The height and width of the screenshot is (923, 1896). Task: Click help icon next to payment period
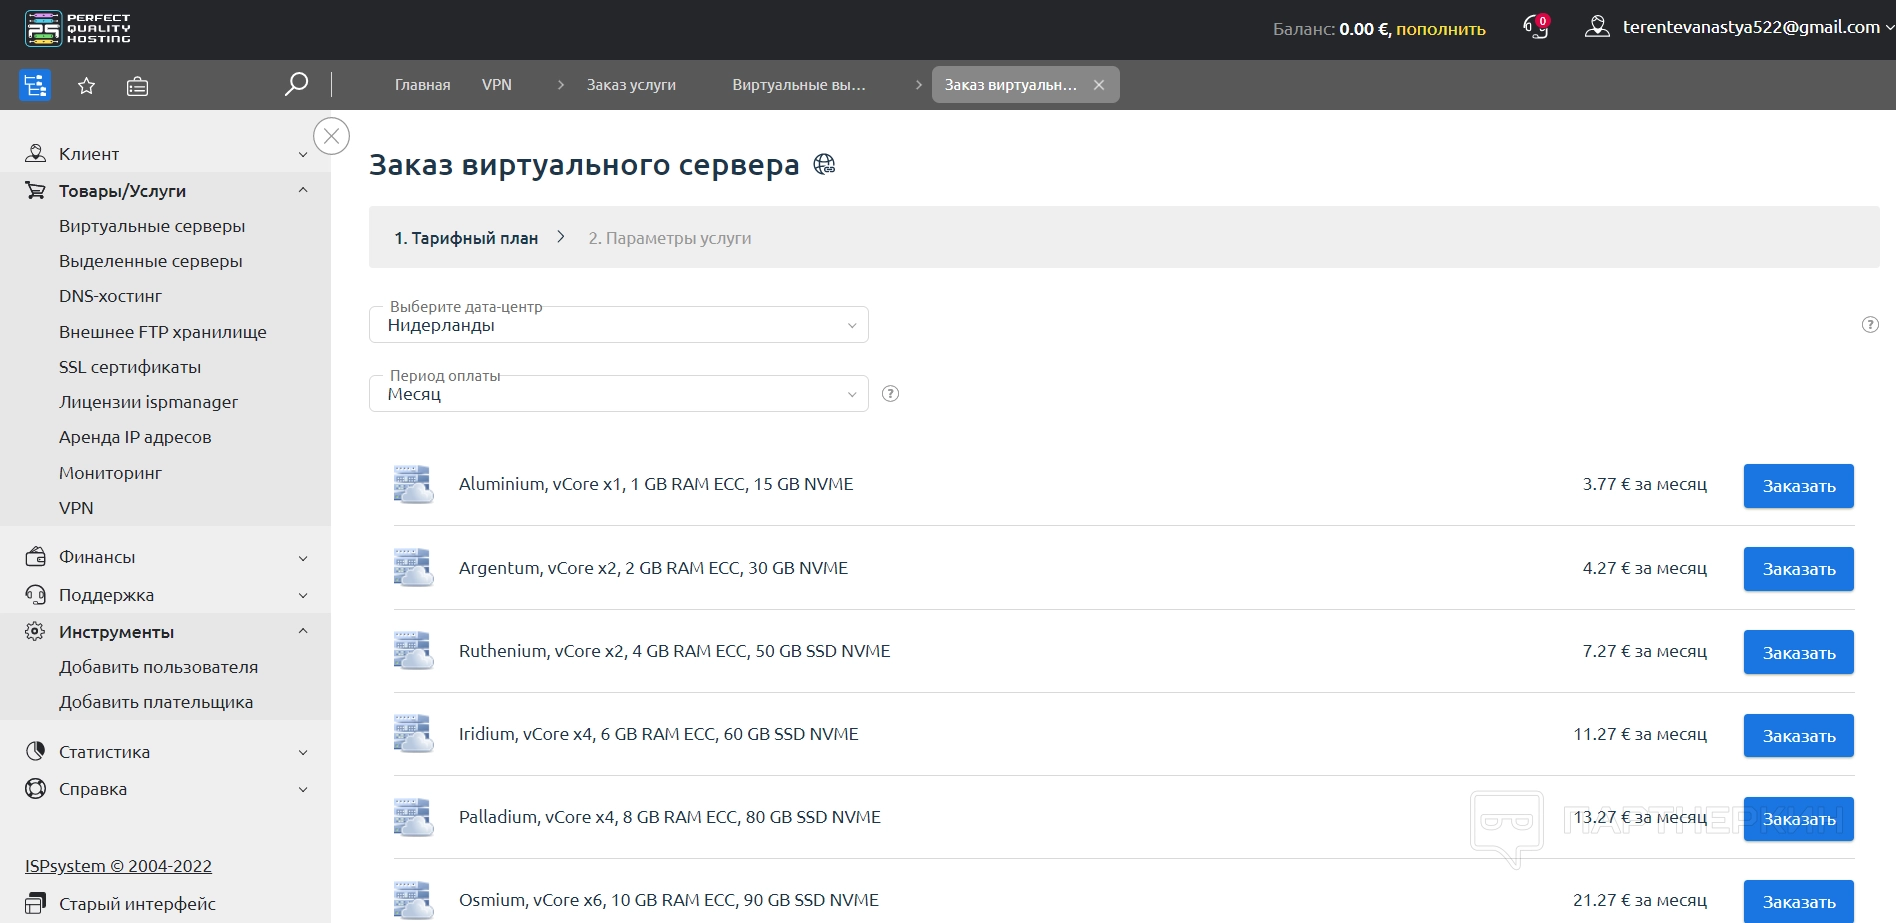pos(890,394)
